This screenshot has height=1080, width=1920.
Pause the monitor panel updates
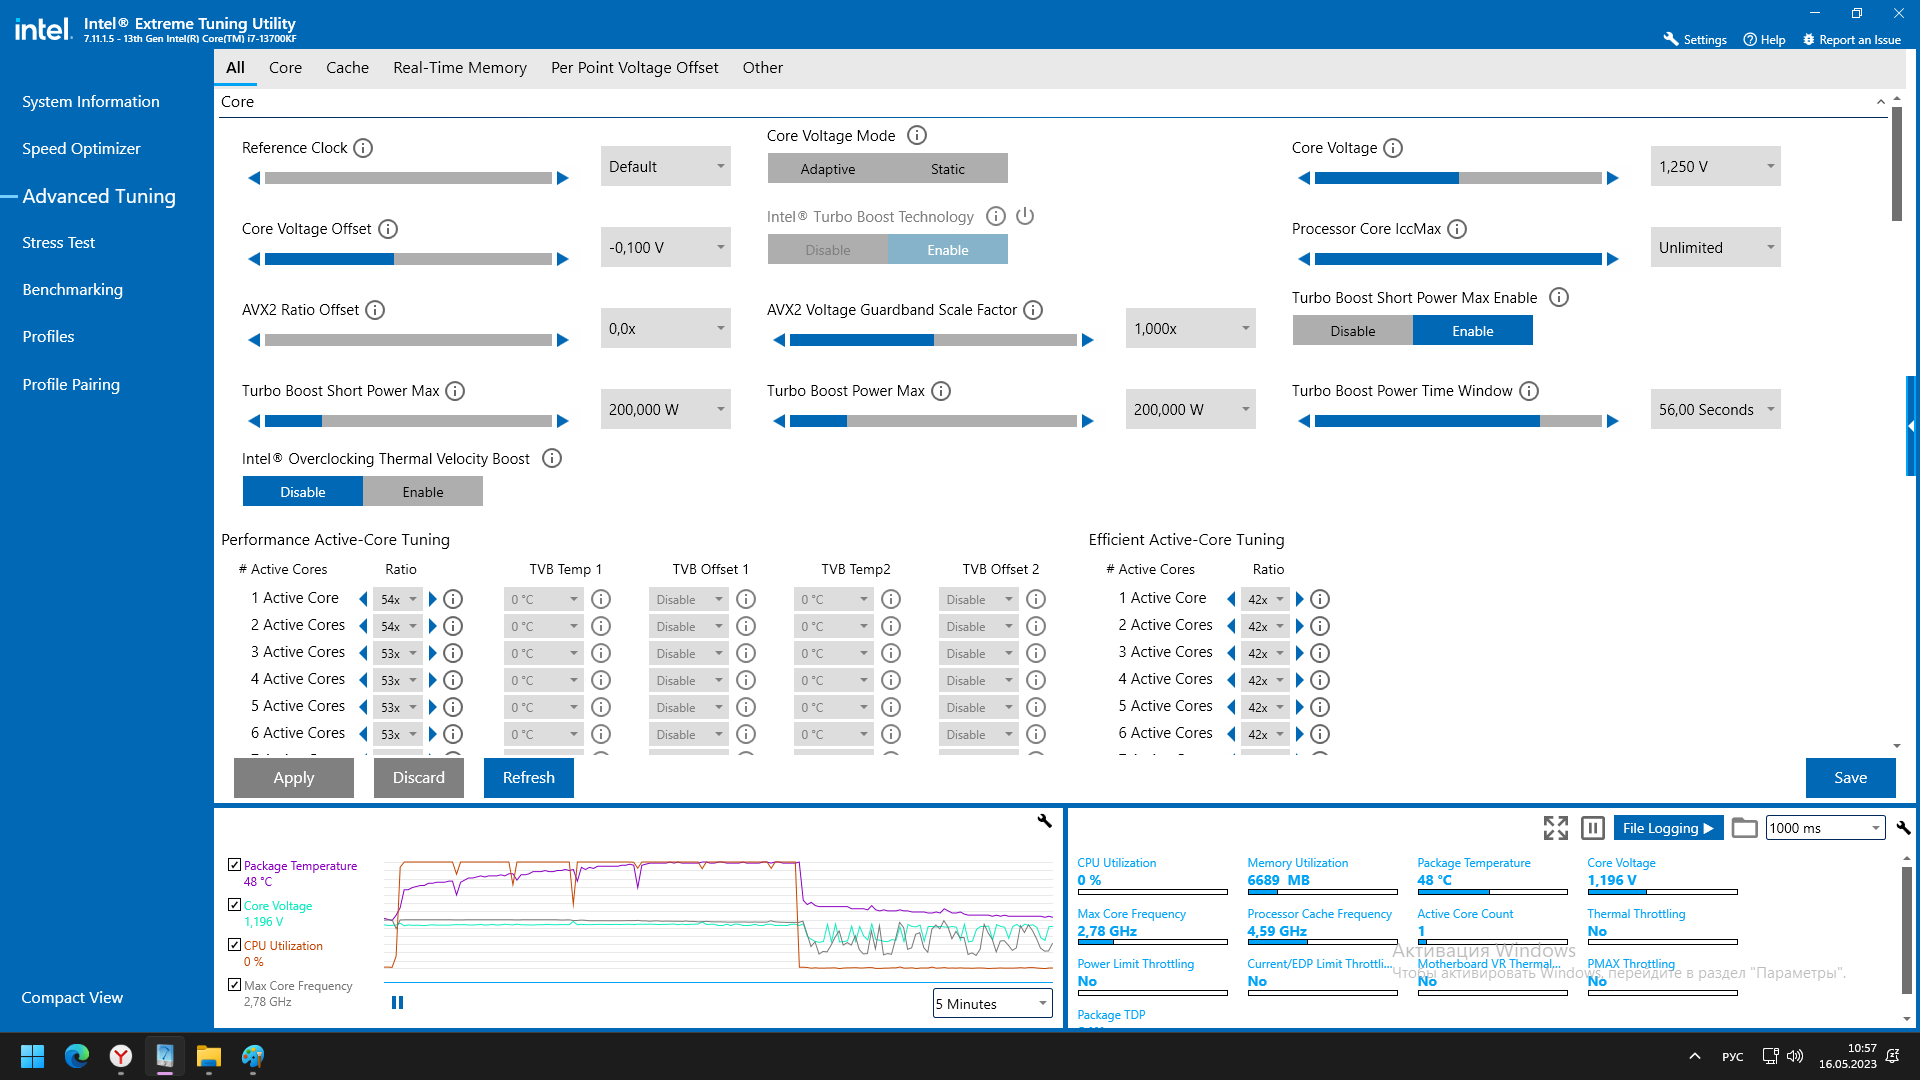1593,828
